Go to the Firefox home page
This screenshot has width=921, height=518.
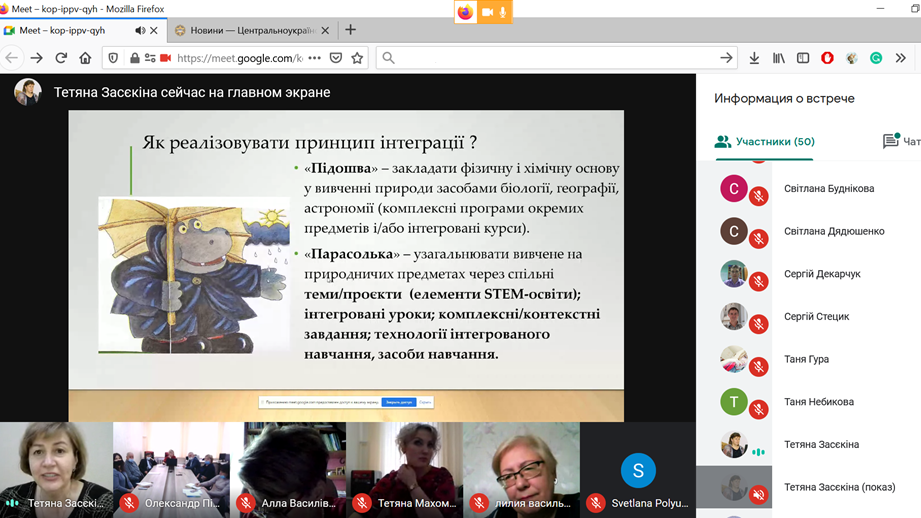point(85,58)
